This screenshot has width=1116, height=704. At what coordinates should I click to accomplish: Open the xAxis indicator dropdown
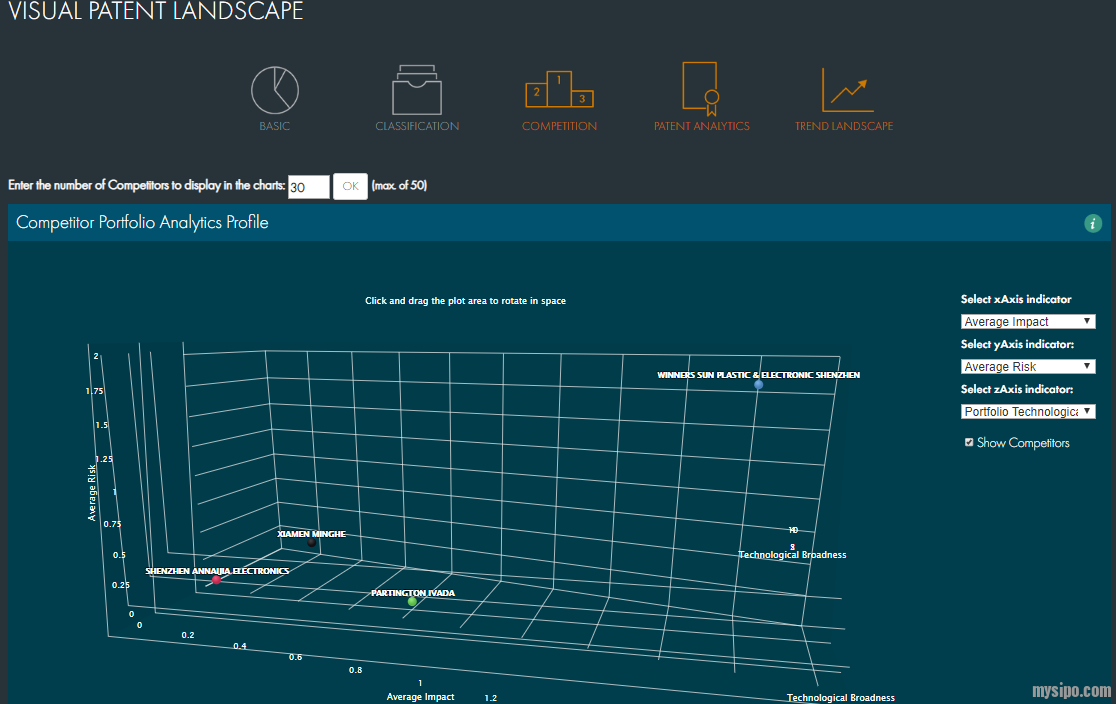[x=1028, y=322]
